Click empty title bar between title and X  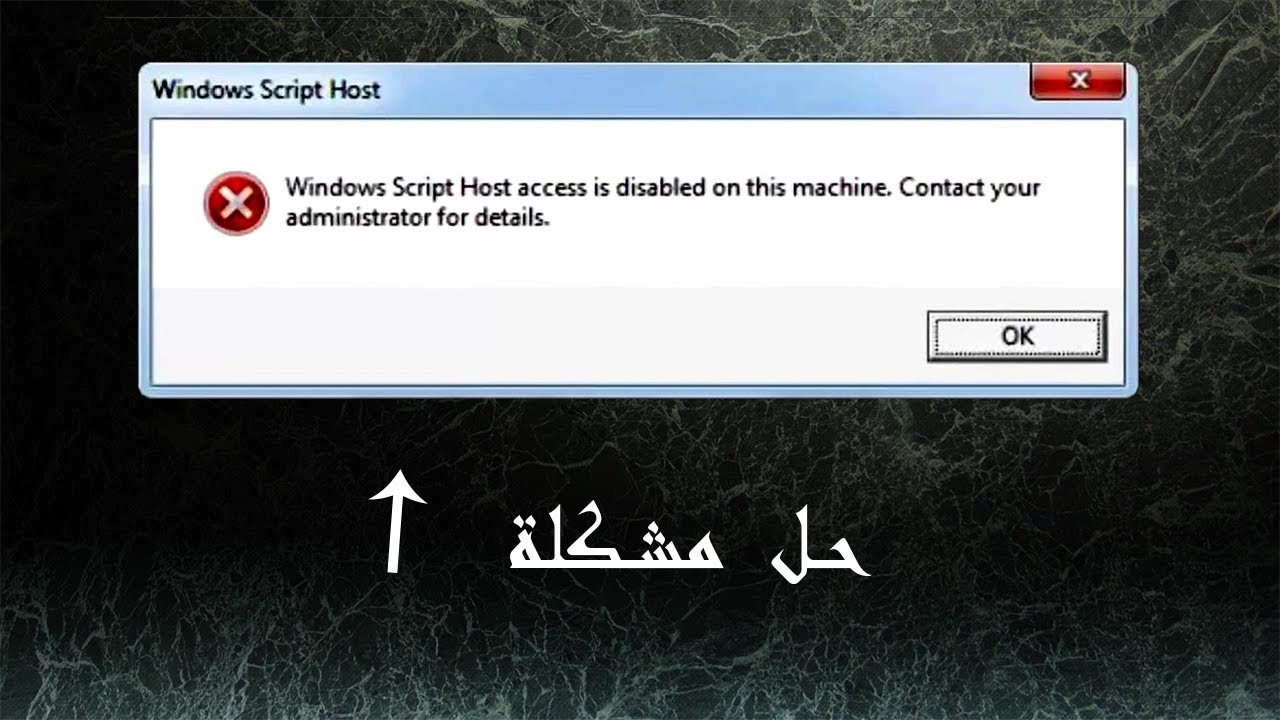pos(700,90)
